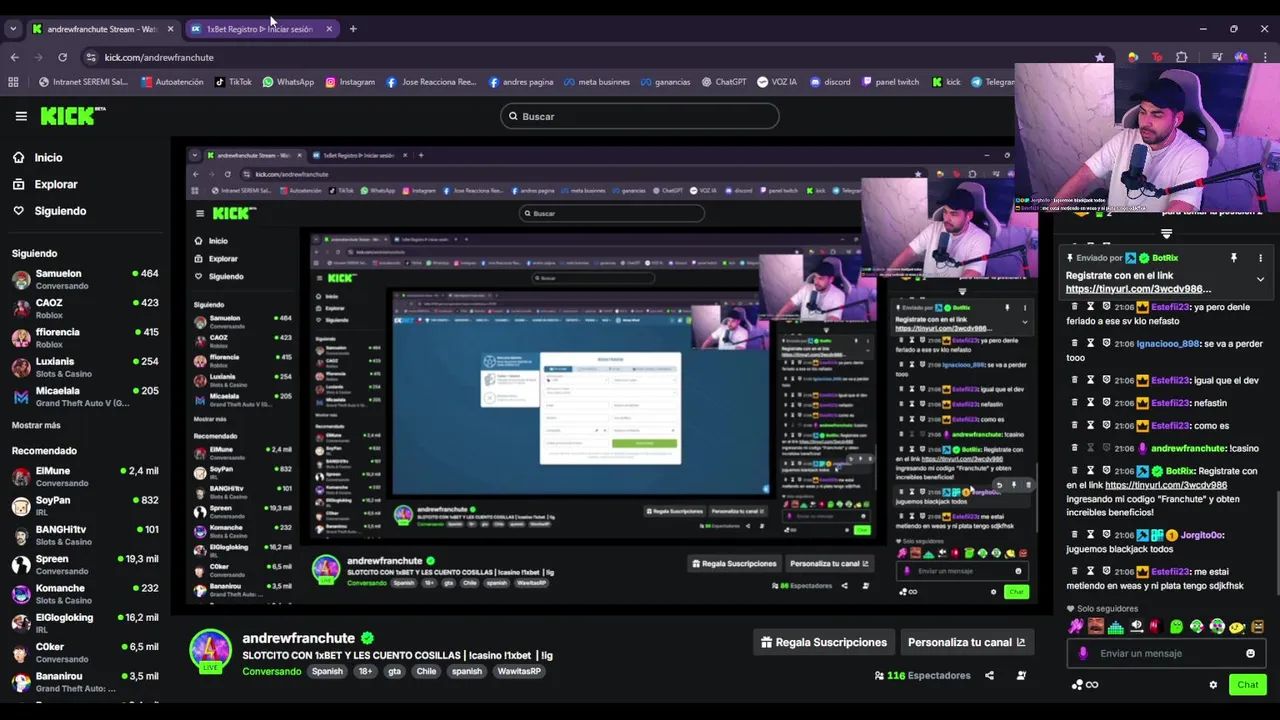Delete JorgitoOo blackjack message
The width and height of the screenshot is (1280, 720).
click(1075, 535)
